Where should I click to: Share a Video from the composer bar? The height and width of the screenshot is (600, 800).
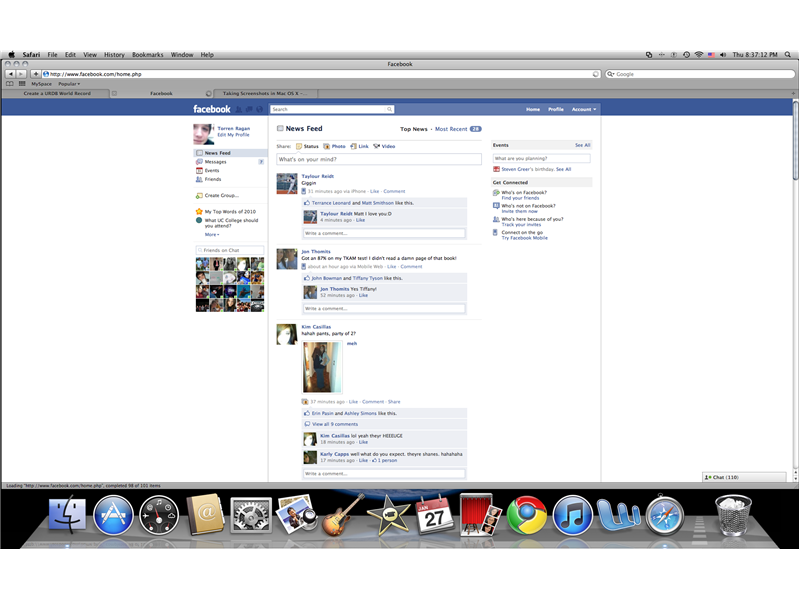[386, 146]
